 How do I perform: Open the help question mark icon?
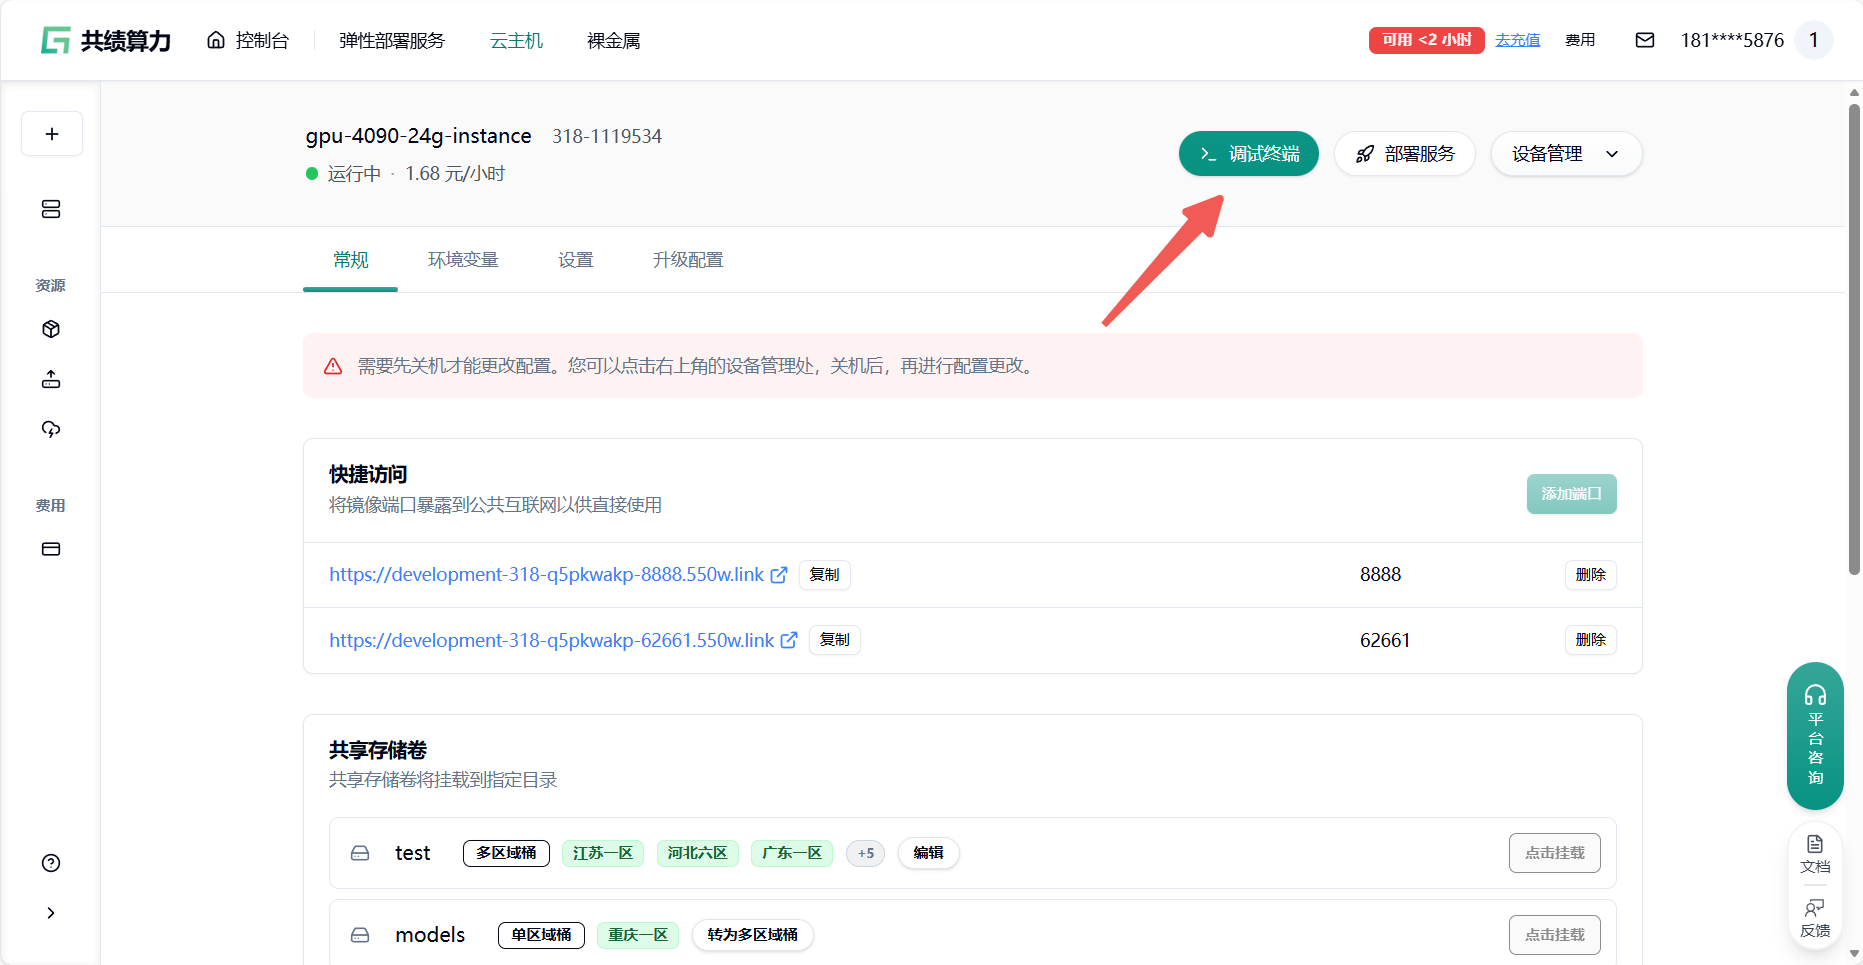coord(51,863)
